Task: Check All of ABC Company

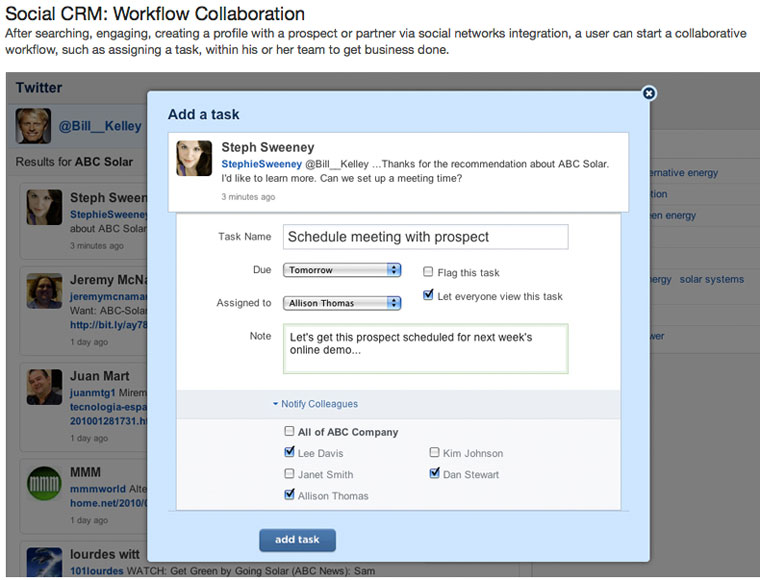Action: (289, 431)
